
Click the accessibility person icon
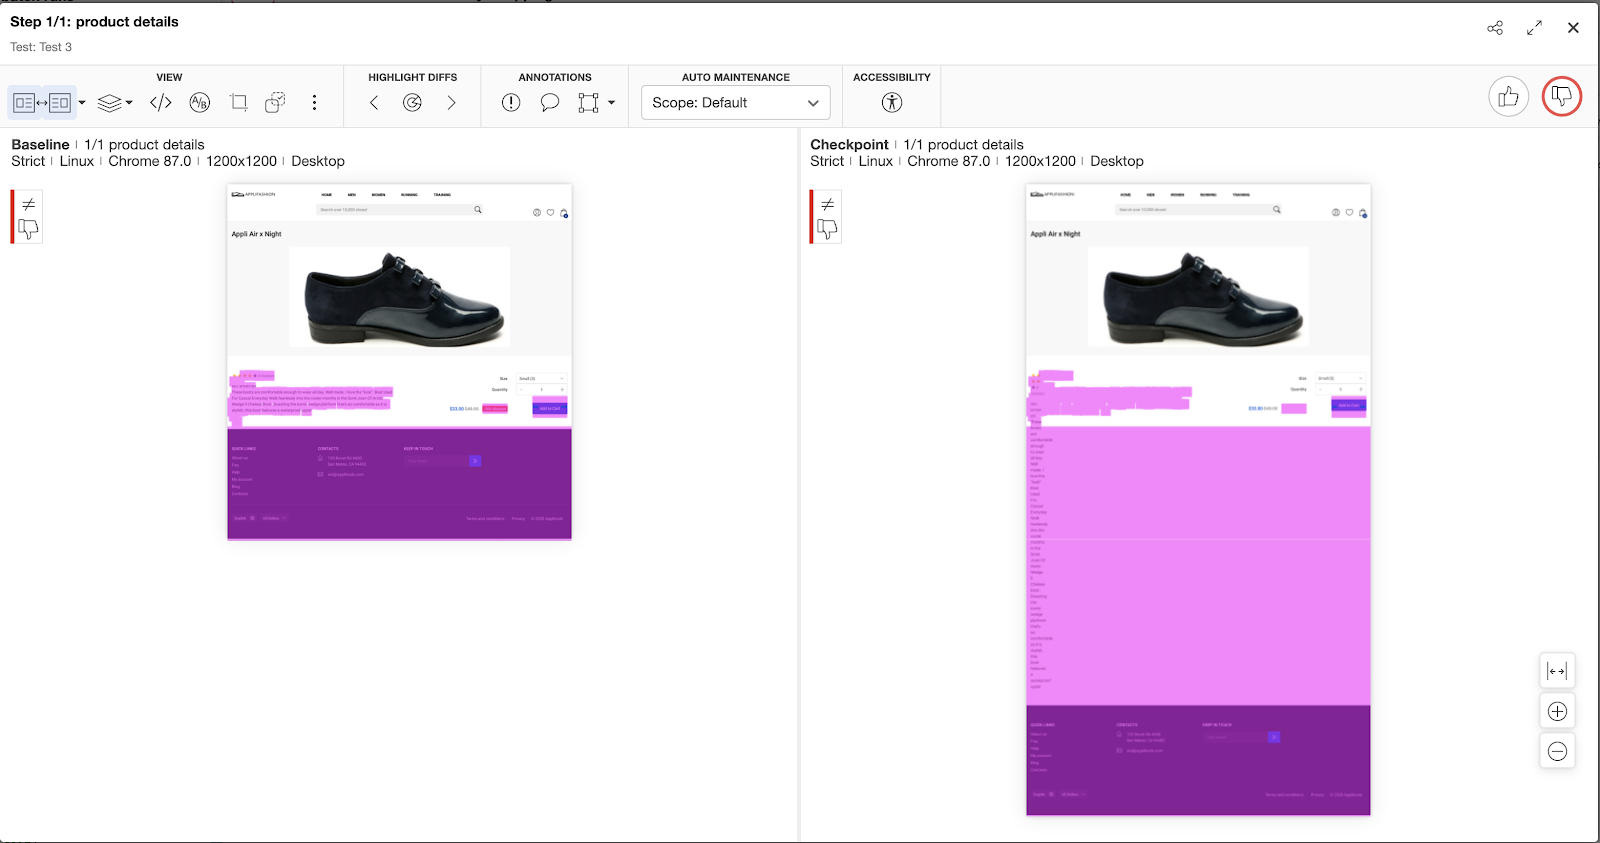pyautogui.click(x=892, y=102)
